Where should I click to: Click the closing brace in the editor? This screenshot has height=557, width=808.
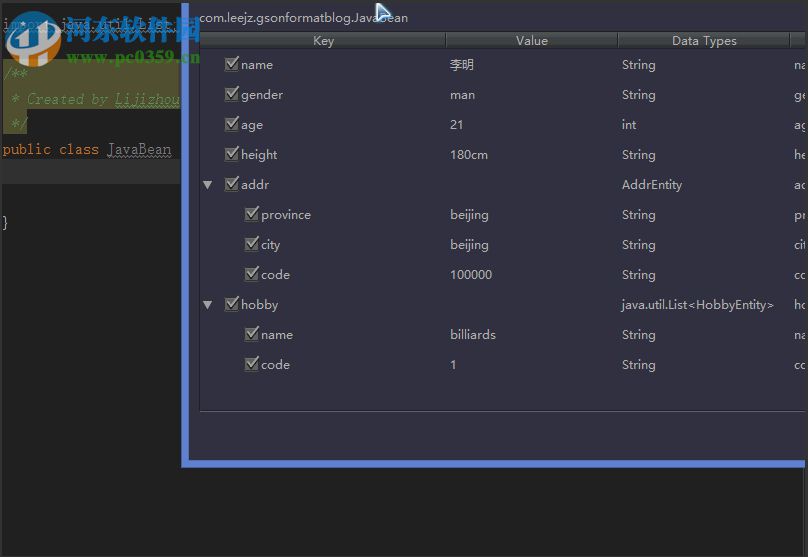[5, 223]
